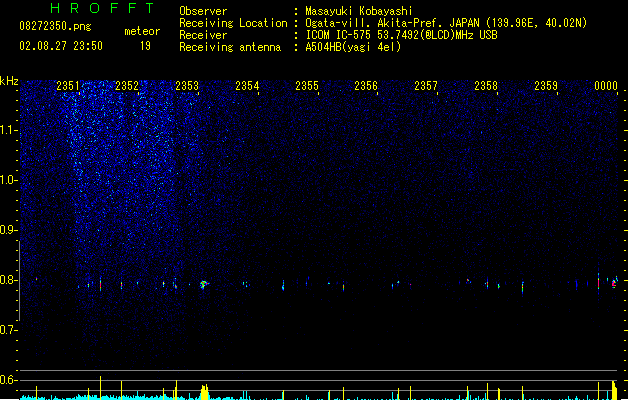Screen dimensions: 629x400
Task: Select the filename 08272350.png
Action: pyautogui.click(x=55, y=26)
